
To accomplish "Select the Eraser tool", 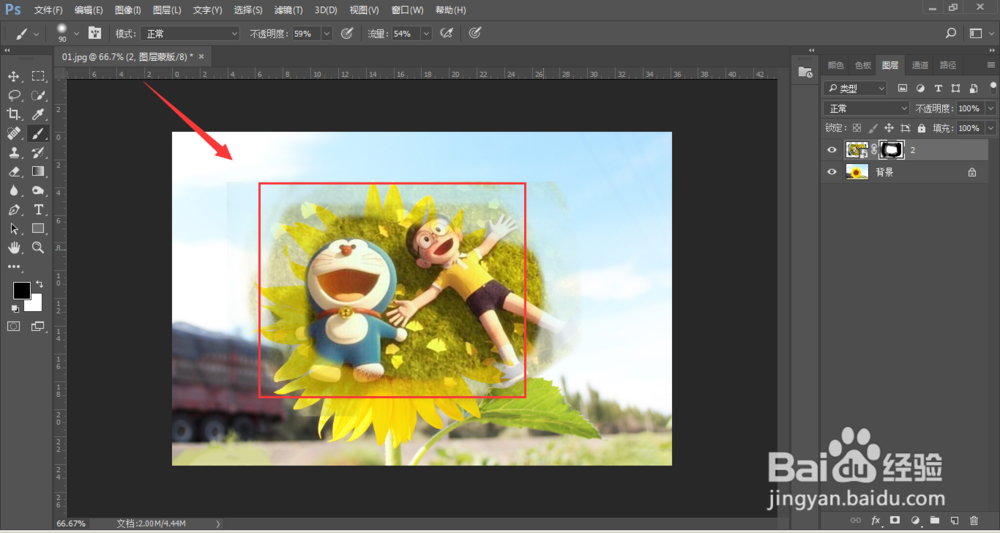I will tap(13, 172).
